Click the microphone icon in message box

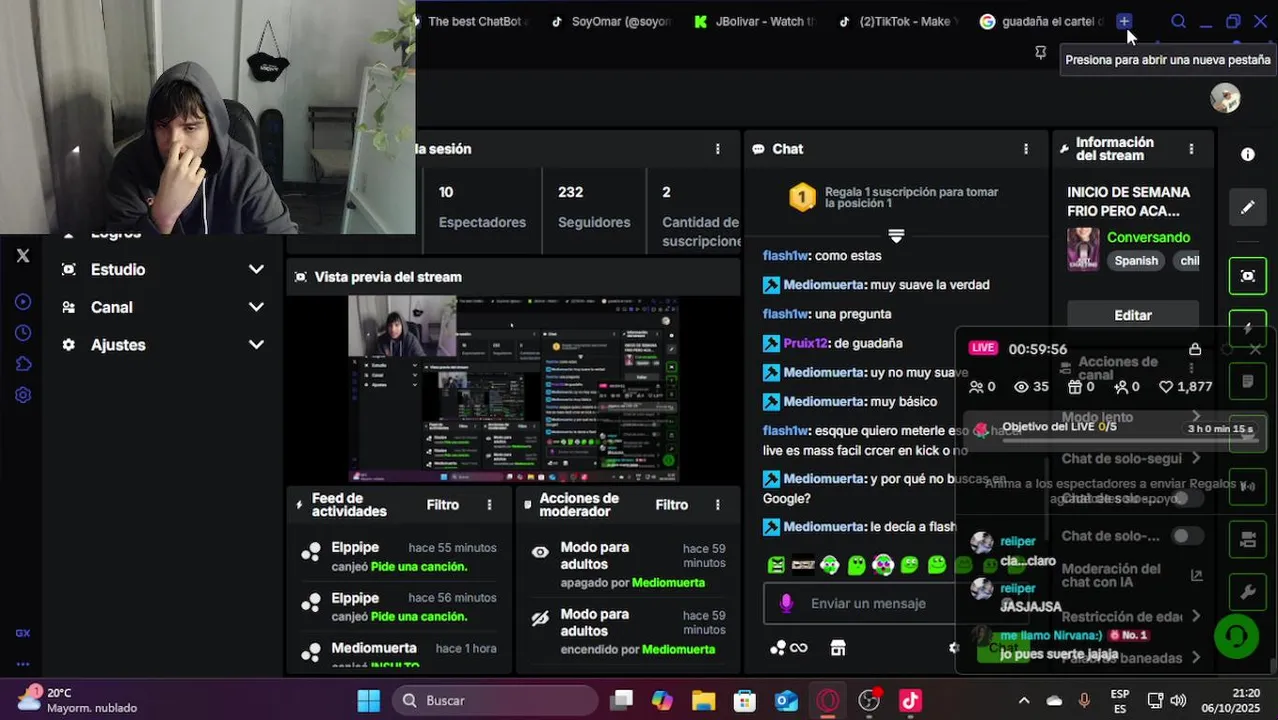[x=787, y=603]
